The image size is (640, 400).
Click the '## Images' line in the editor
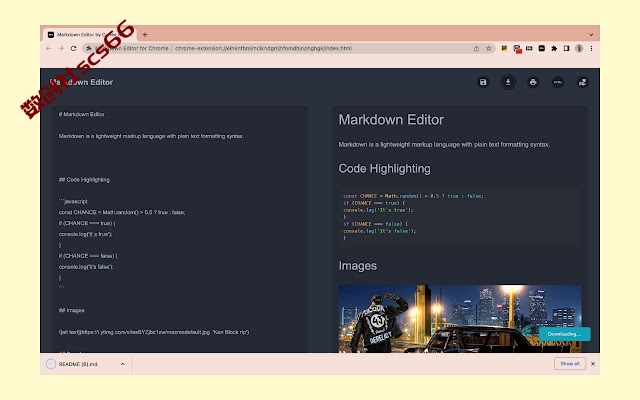point(71,310)
